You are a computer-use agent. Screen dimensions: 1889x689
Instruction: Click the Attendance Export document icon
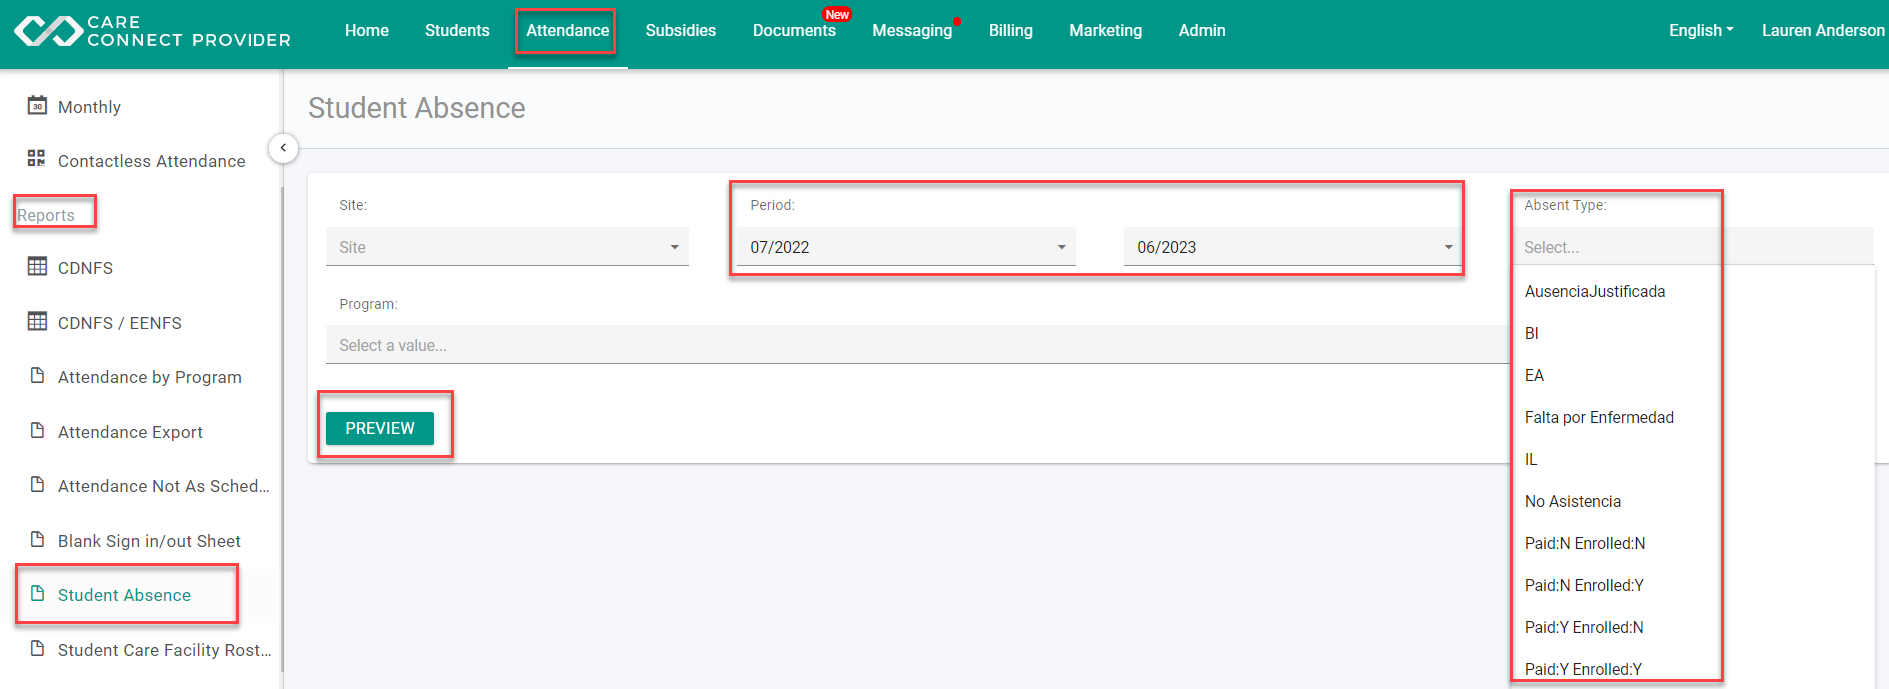(37, 431)
